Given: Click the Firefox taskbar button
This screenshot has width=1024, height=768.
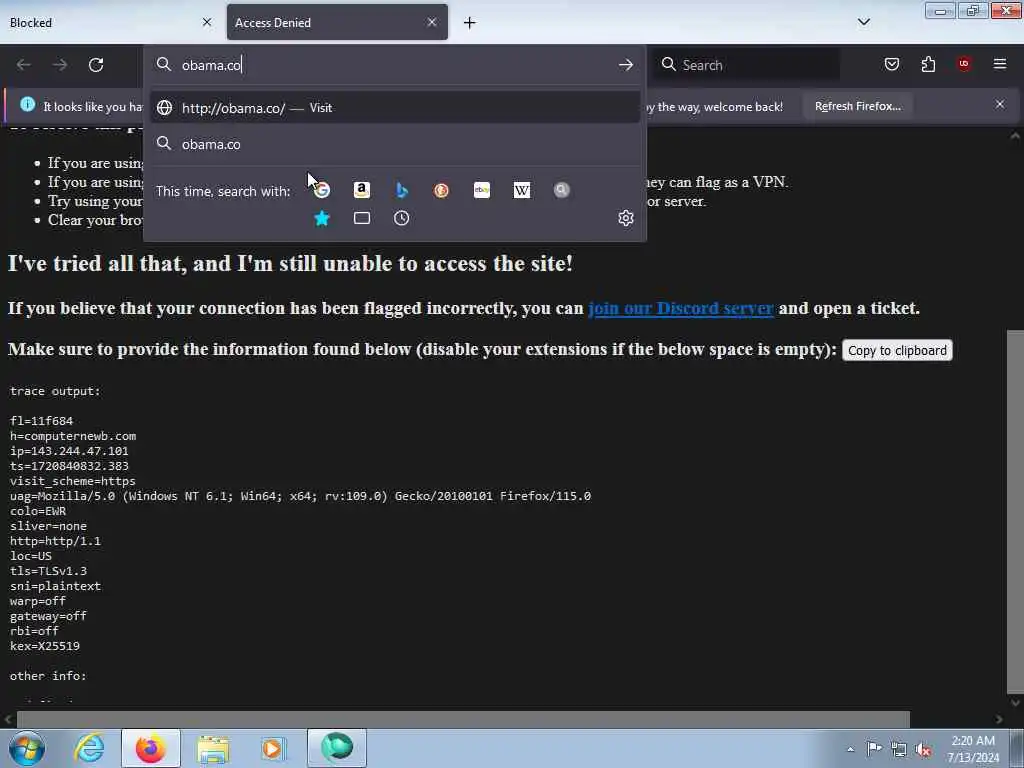Looking at the screenshot, I should pos(150,748).
